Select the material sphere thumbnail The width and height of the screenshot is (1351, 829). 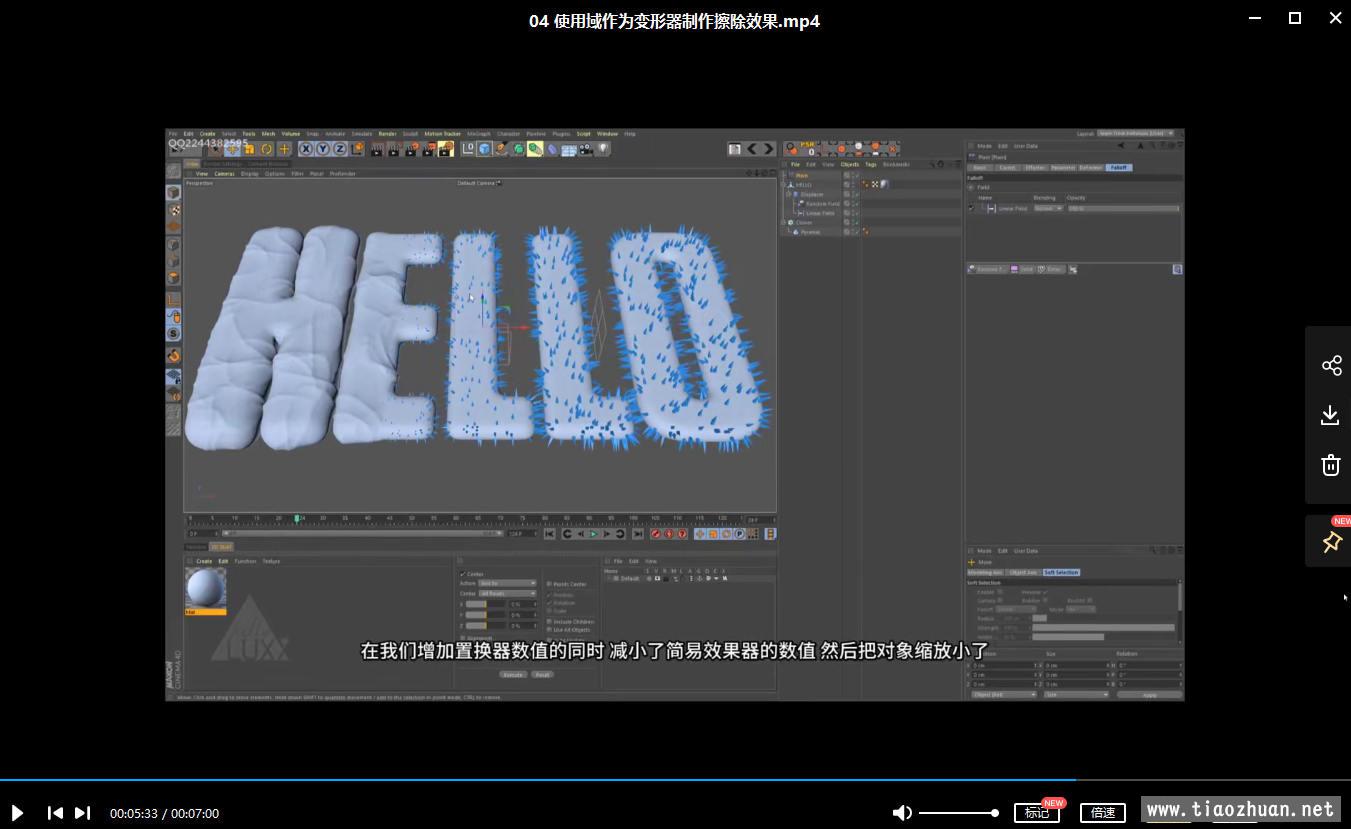[x=205, y=587]
